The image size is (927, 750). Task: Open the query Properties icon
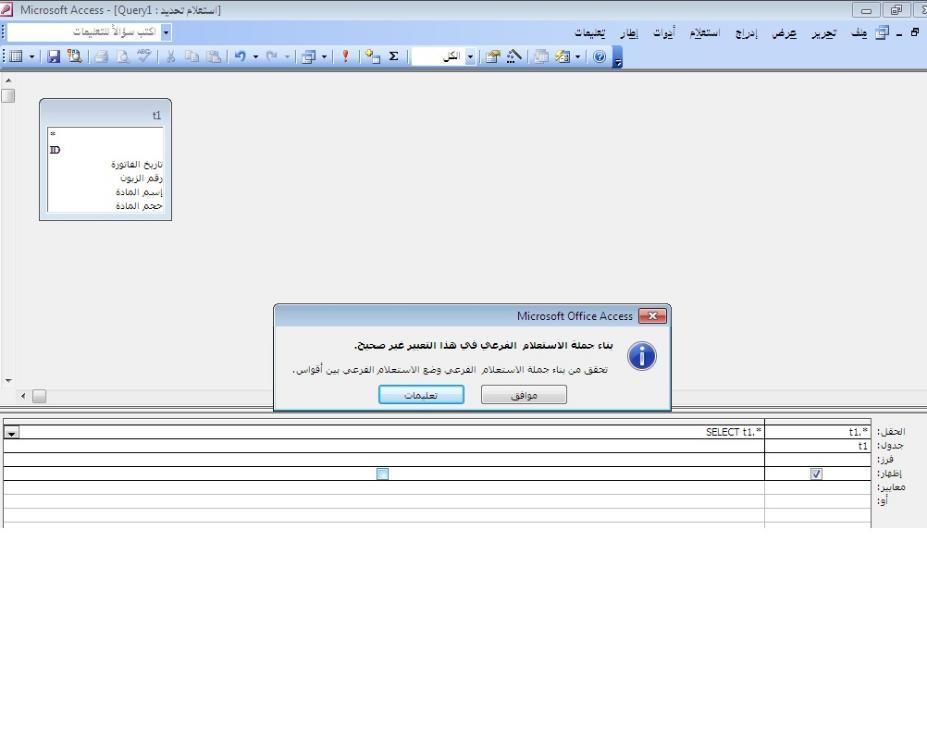(492, 56)
